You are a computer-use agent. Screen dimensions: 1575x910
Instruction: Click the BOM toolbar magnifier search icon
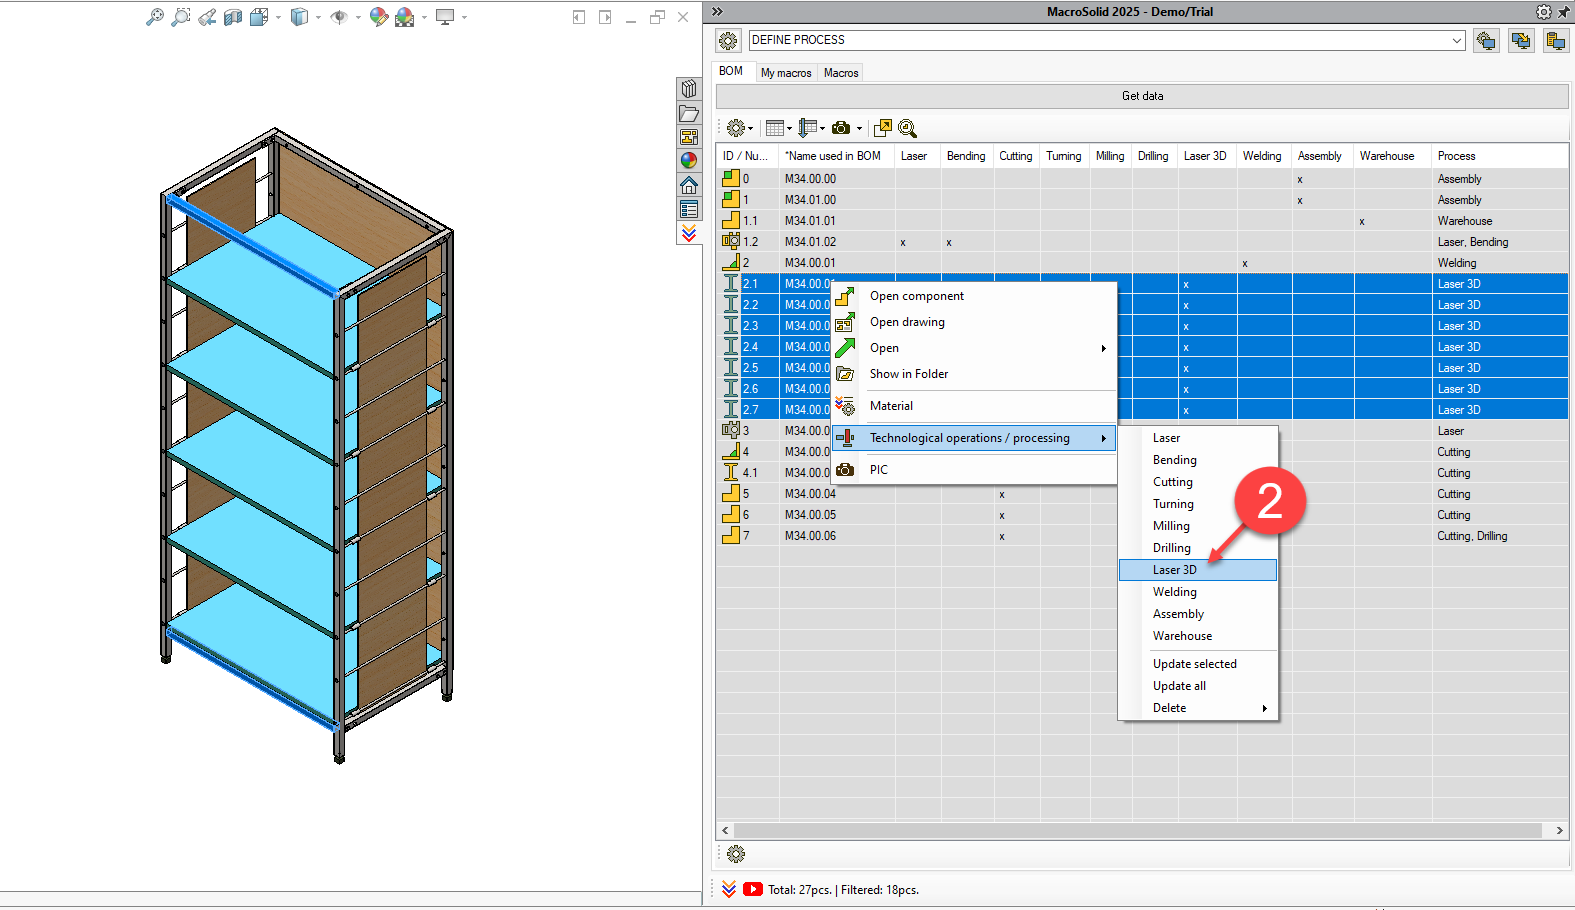tap(907, 128)
